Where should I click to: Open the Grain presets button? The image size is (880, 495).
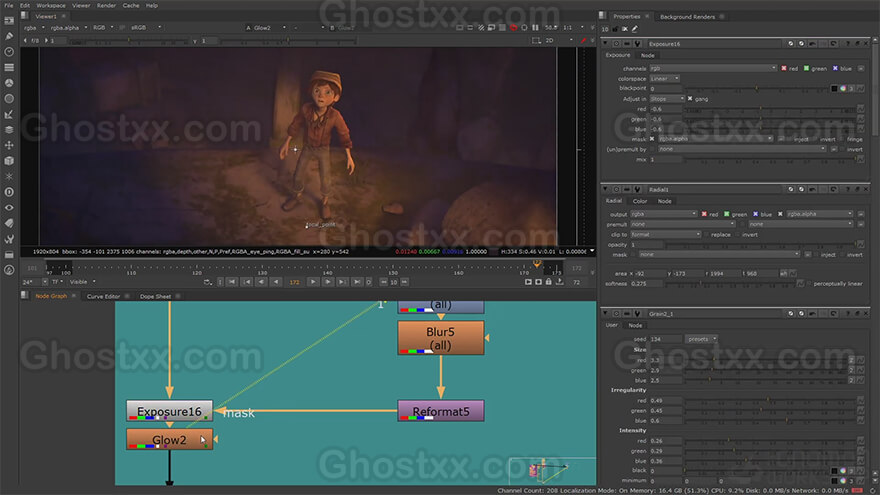700,339
